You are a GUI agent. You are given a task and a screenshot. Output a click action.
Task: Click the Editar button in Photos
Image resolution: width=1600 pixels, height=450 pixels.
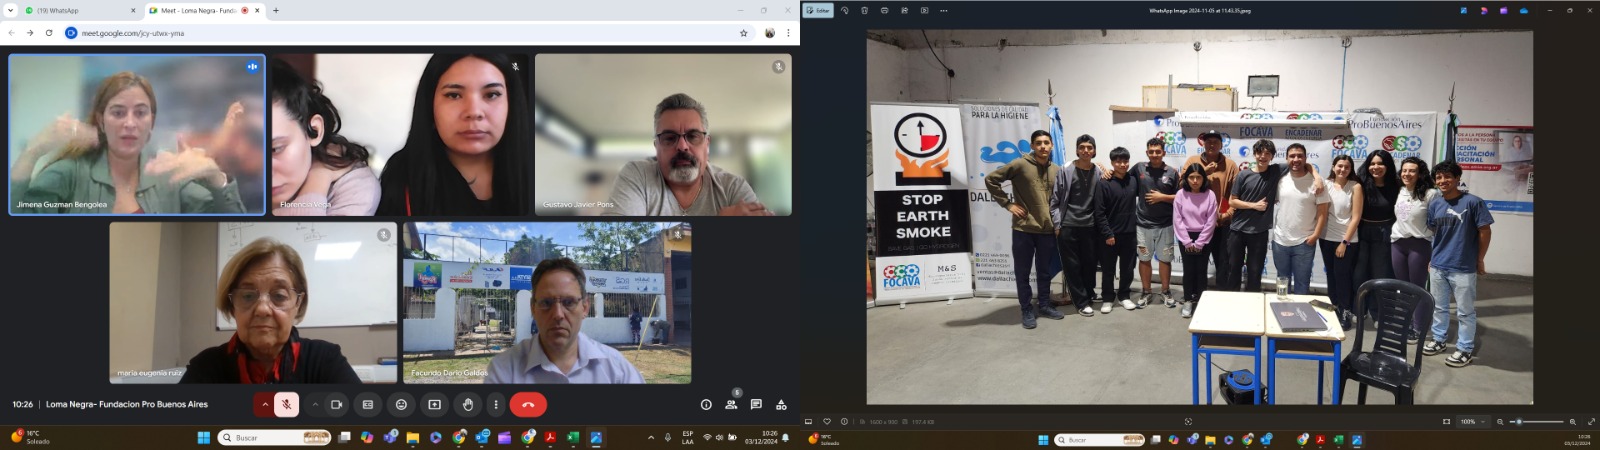tap(818, 11)
